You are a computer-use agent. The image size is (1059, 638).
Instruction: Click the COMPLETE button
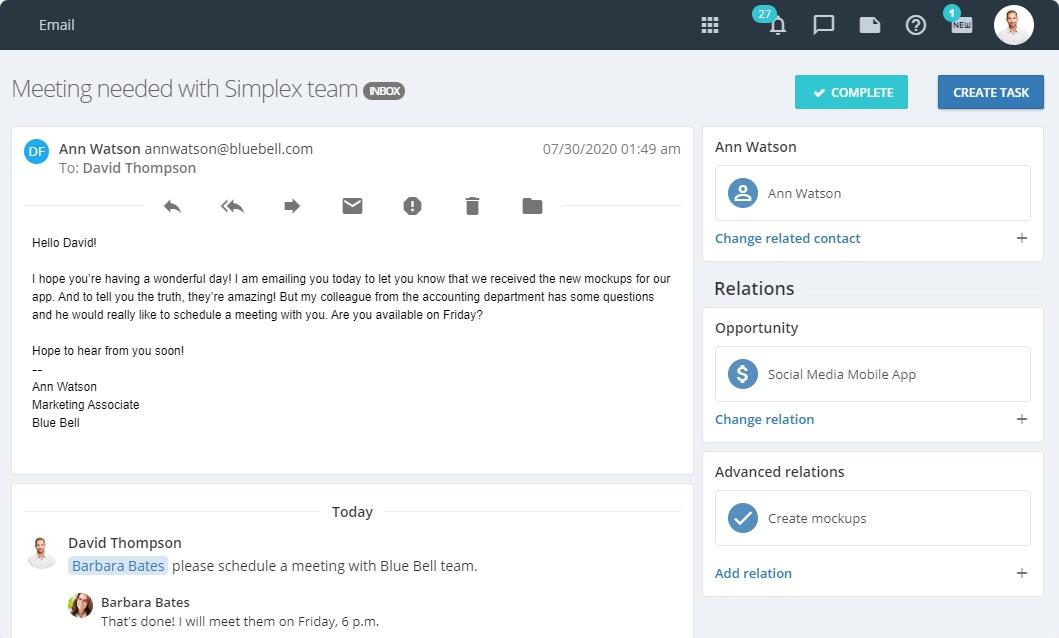(x=851, y=92)
